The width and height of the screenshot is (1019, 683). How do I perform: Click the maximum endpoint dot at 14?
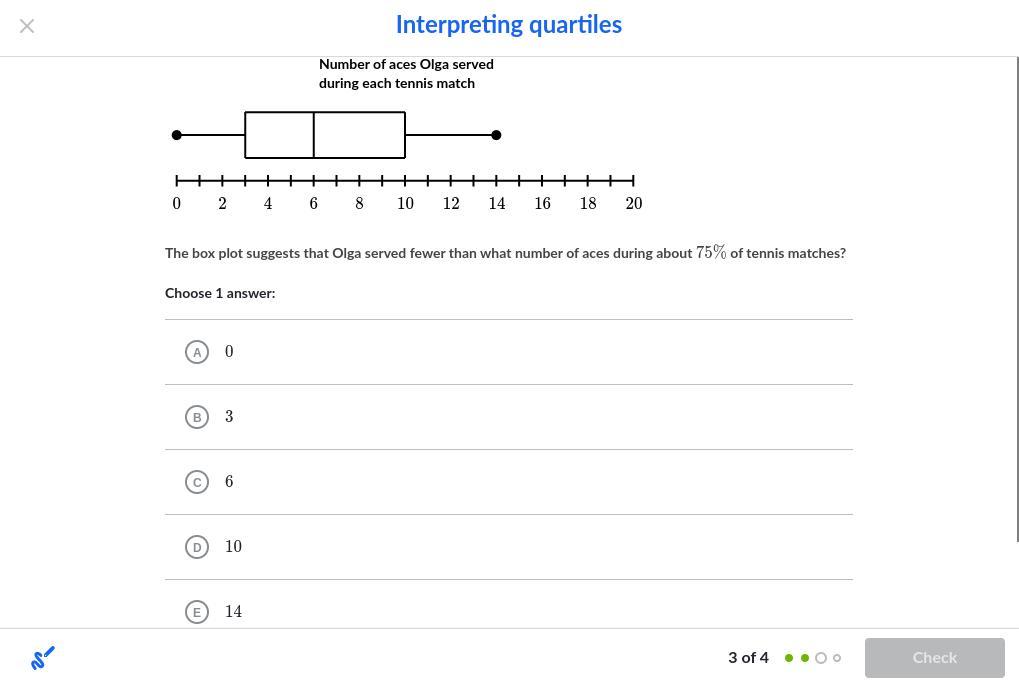496,135
